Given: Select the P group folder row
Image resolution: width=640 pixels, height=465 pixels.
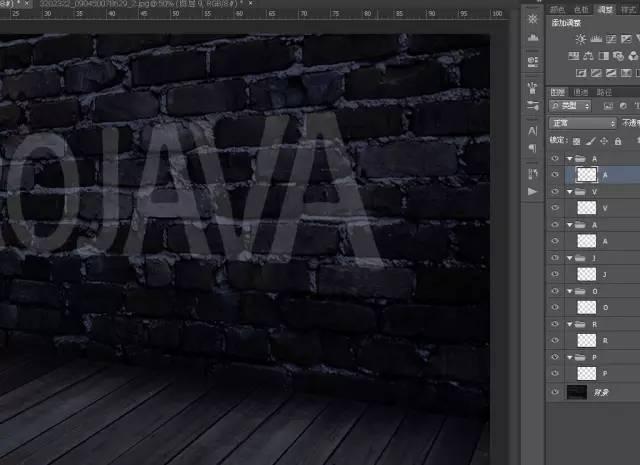Looking at the screenshot, I should pyautogui.click(x=593, y=357).
